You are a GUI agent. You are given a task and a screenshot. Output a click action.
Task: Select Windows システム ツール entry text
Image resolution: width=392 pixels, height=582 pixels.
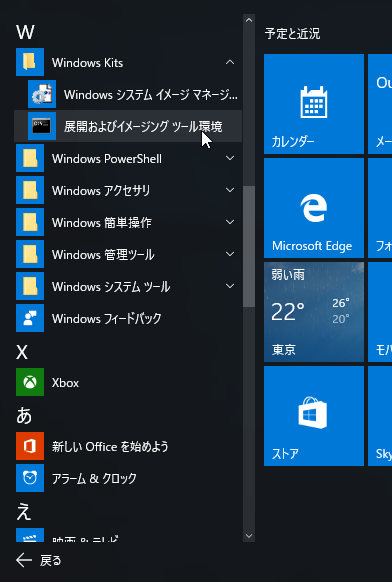click(x=111, y=287)
